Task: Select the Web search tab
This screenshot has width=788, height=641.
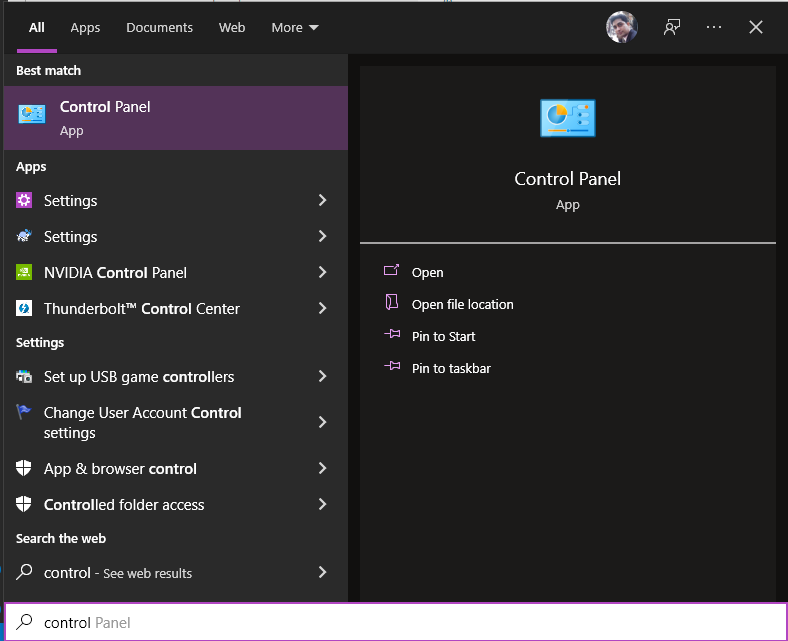Action: [232, 28]
